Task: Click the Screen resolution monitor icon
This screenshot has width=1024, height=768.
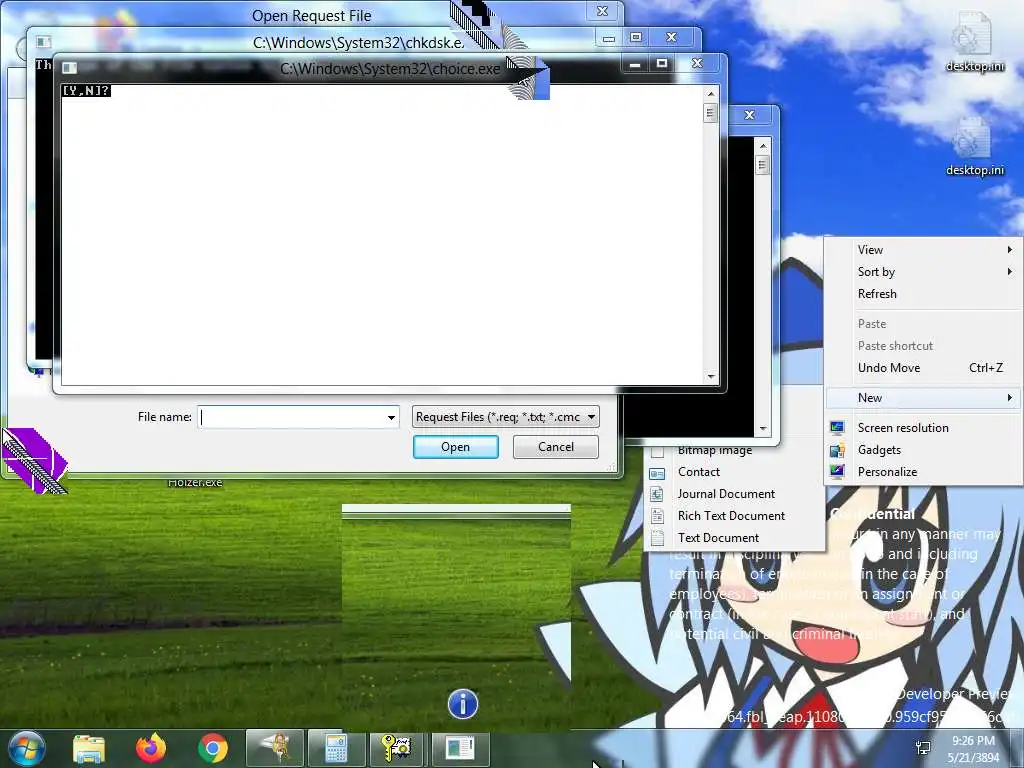Action: (837, 428)
